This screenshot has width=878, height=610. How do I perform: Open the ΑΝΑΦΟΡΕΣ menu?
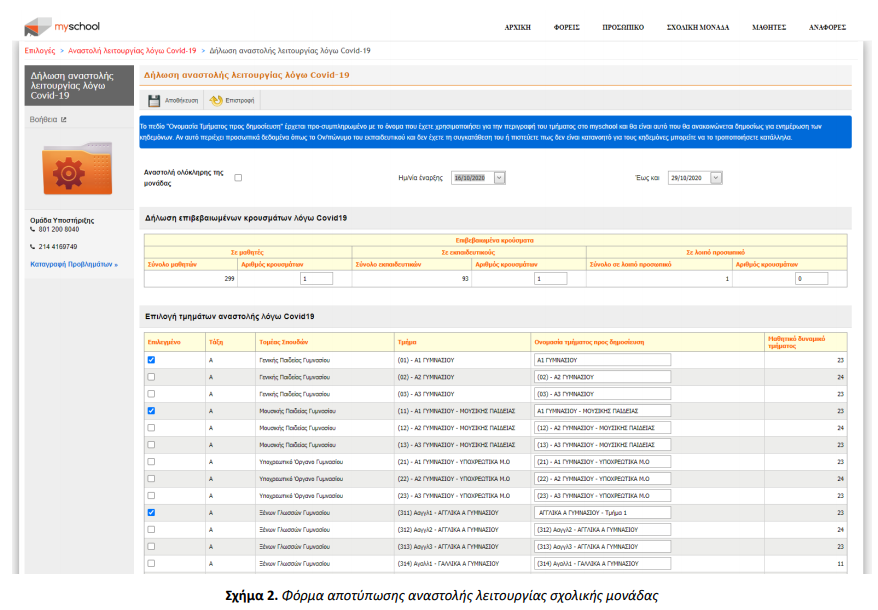pos(828,28)
